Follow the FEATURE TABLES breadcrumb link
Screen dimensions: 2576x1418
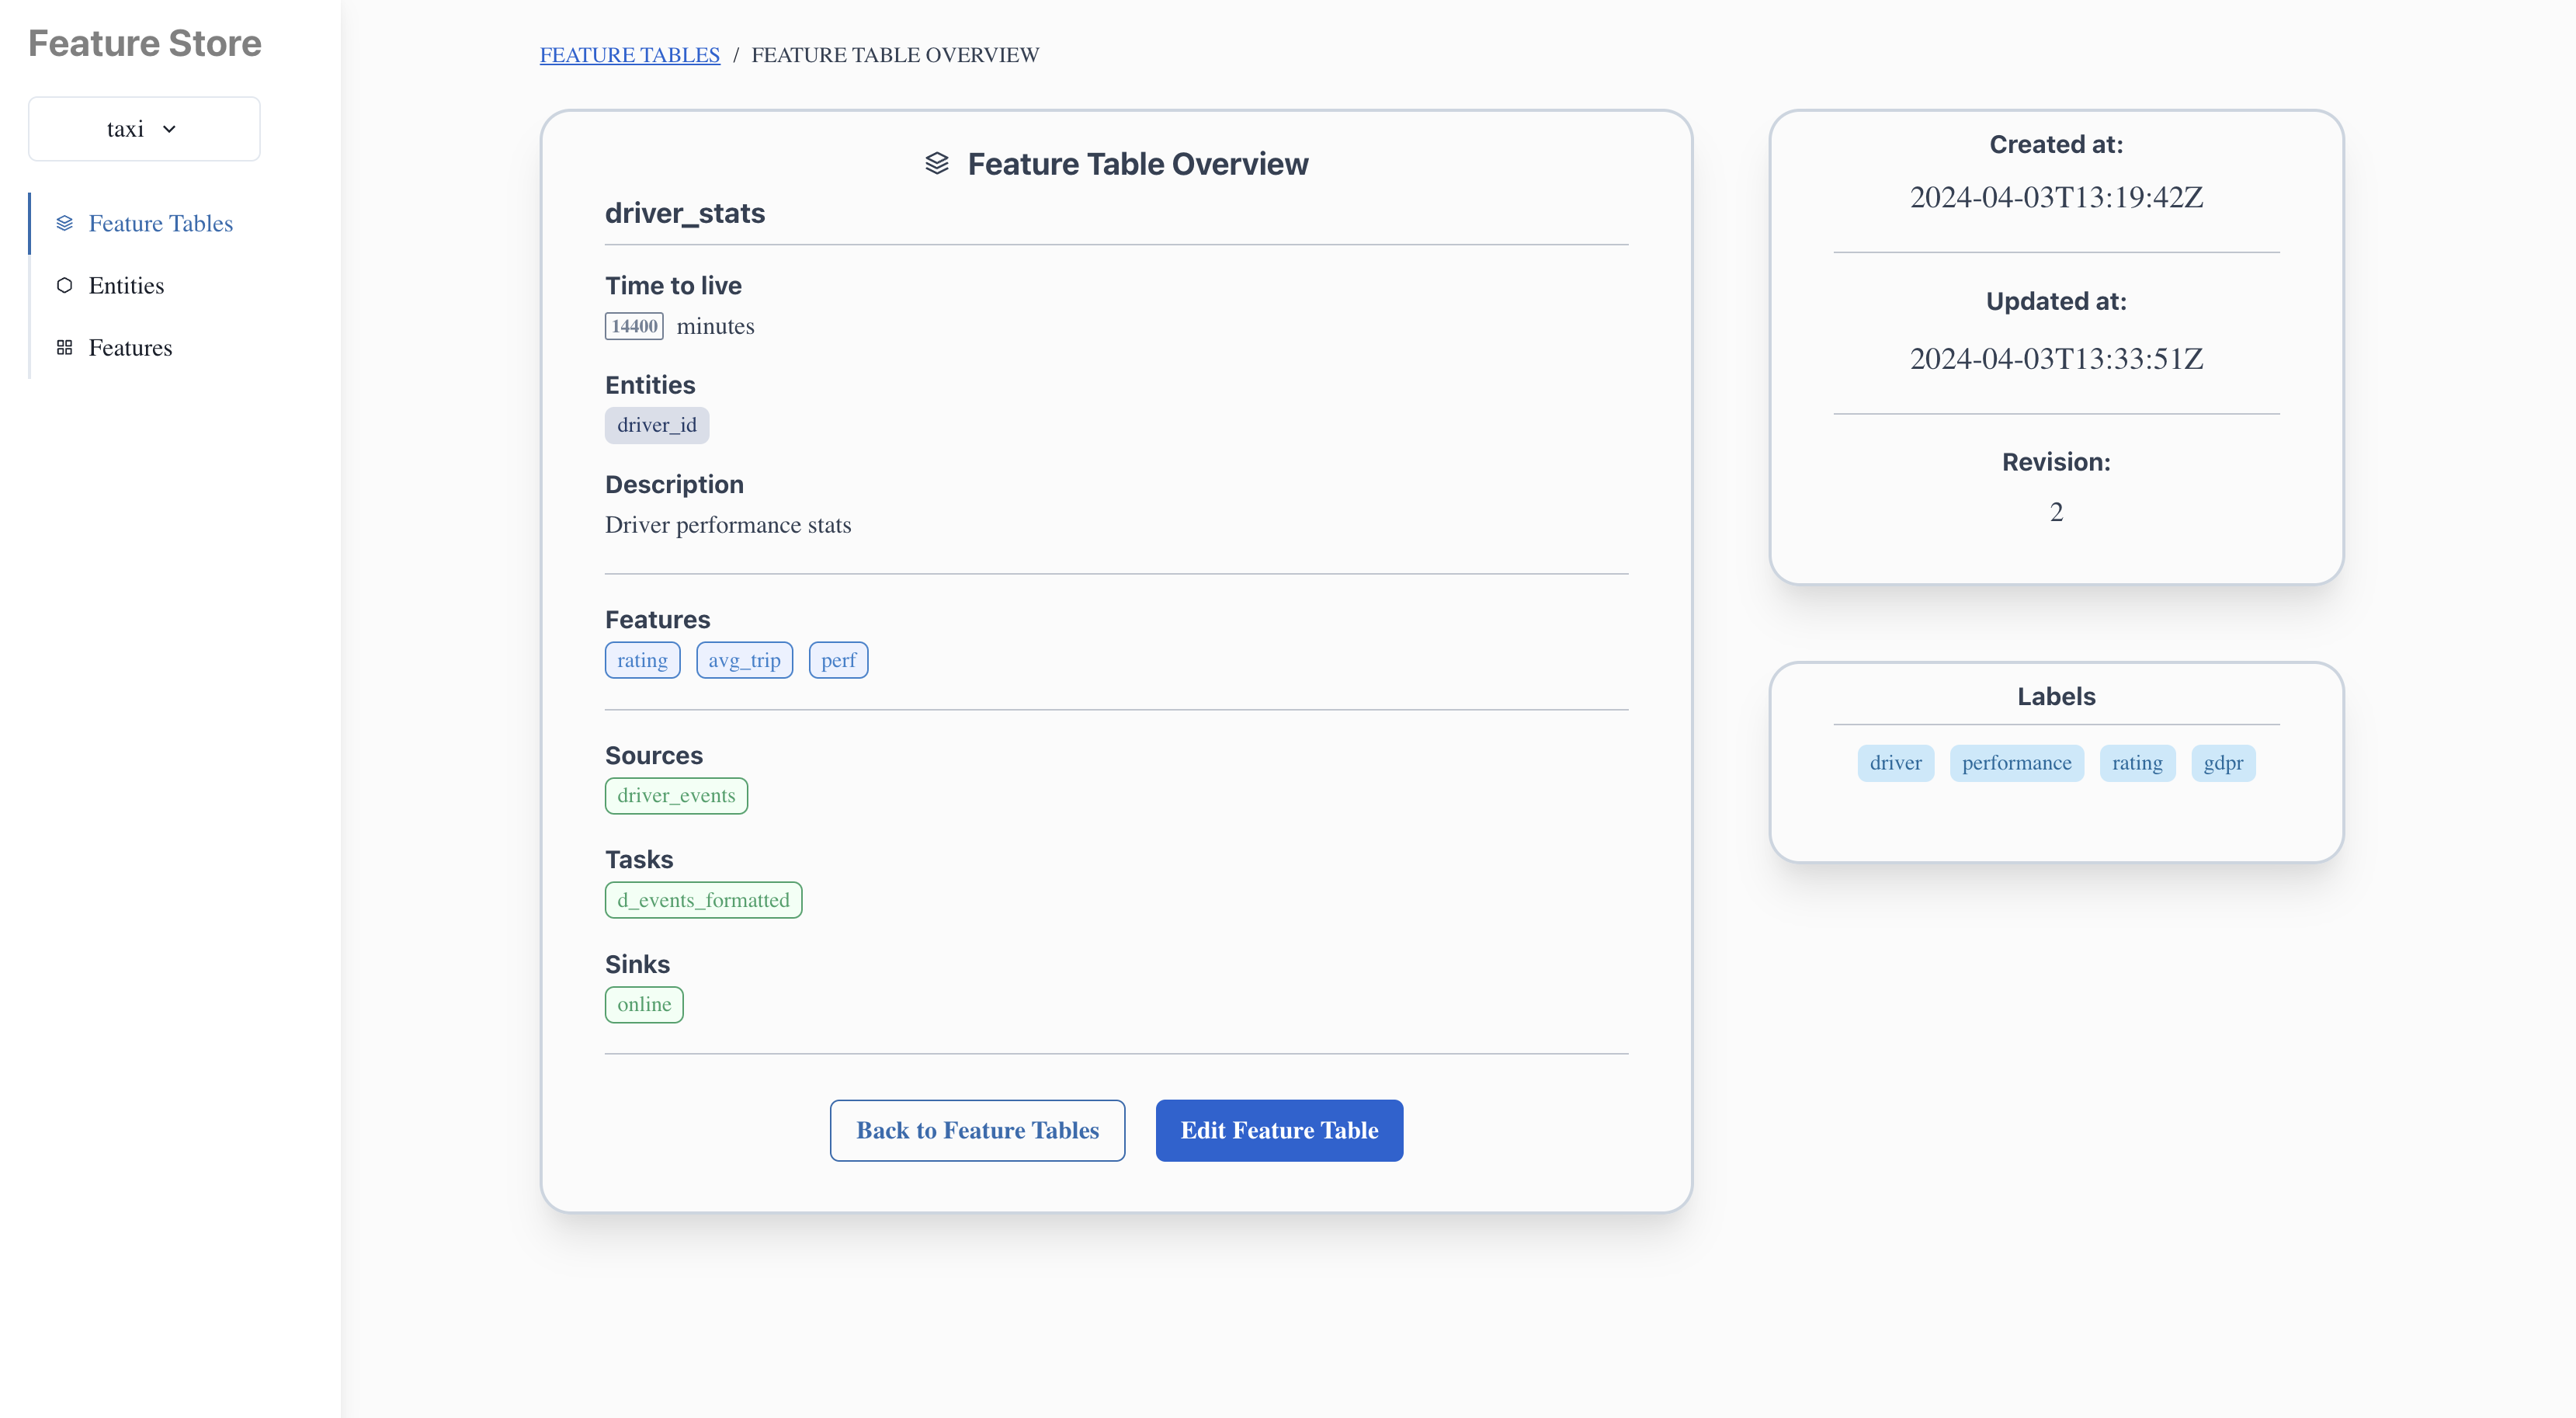click(x=629, y=55)
